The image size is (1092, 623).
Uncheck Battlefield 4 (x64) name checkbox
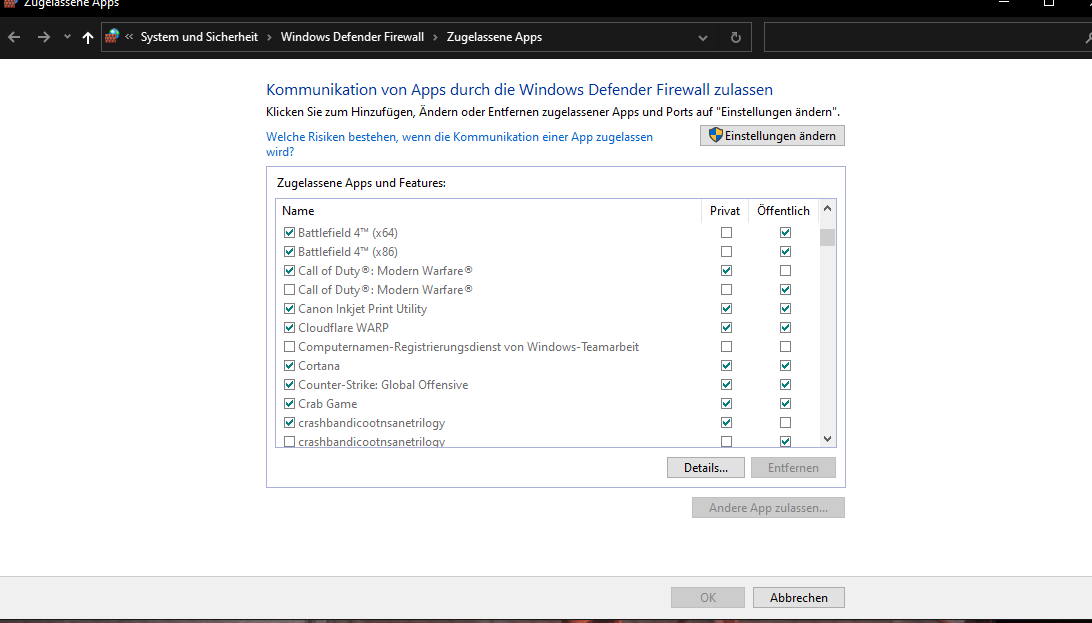point(289,232)
